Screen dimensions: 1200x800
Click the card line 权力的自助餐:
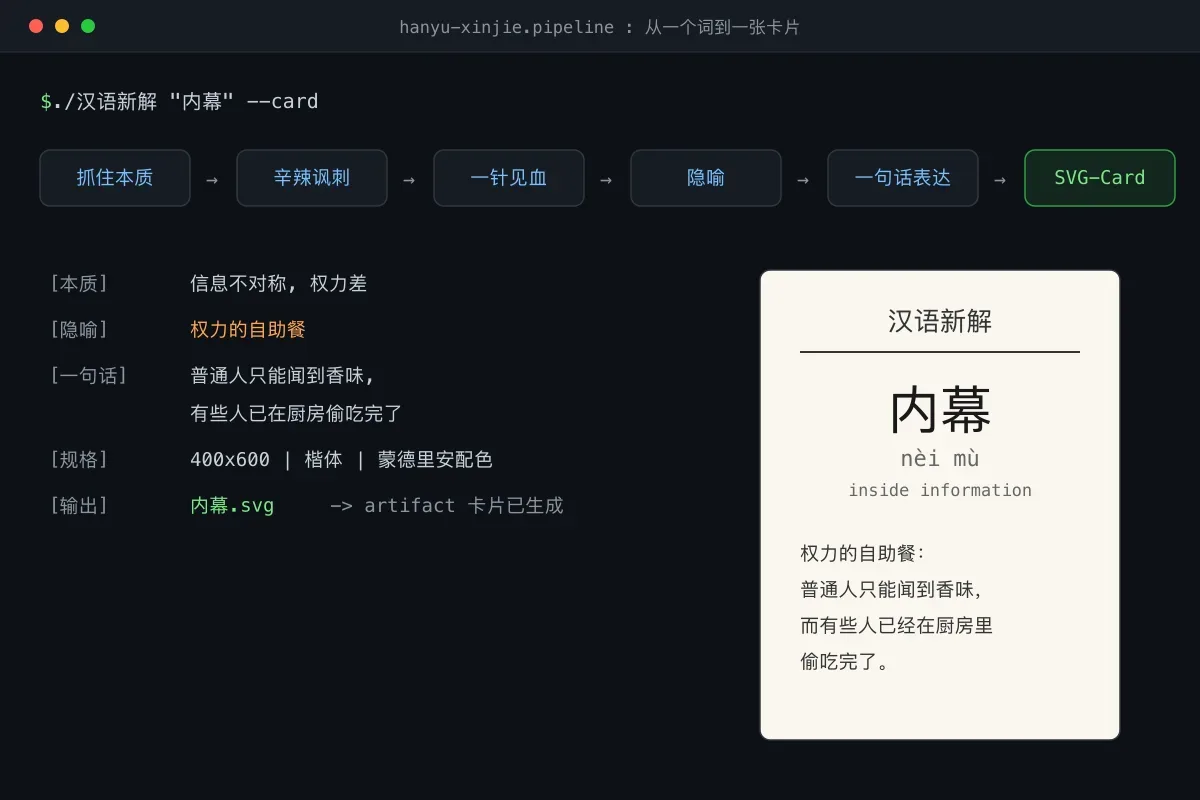pos(863,554)
